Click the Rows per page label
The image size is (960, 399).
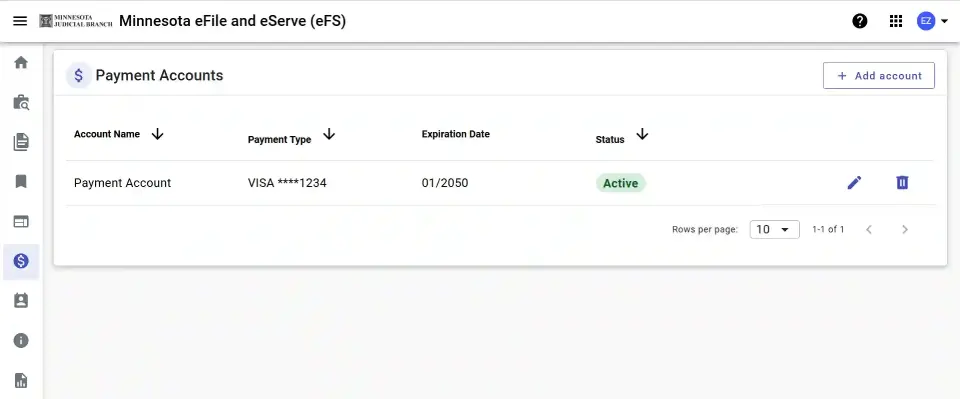(705, 229)
